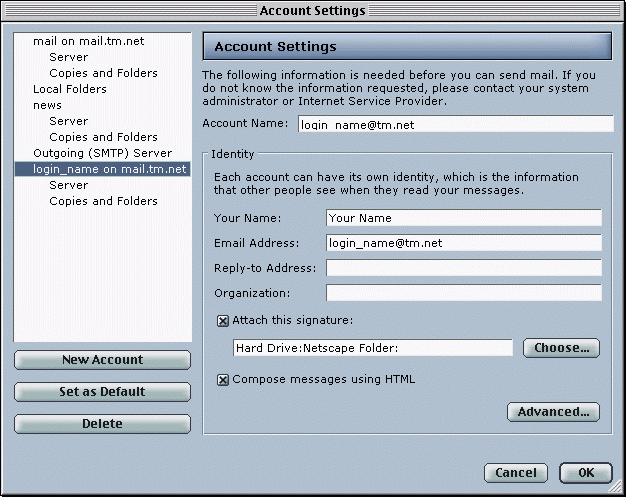Select 'mail on mail.tm.net' account in tree
The image size is (626, 497).
[88, 41]
